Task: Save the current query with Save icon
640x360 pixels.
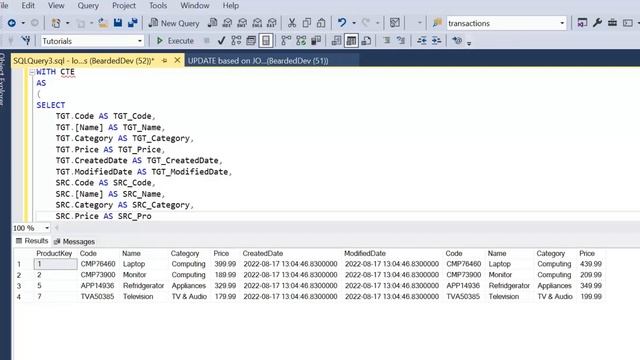Action: point(118,23)
